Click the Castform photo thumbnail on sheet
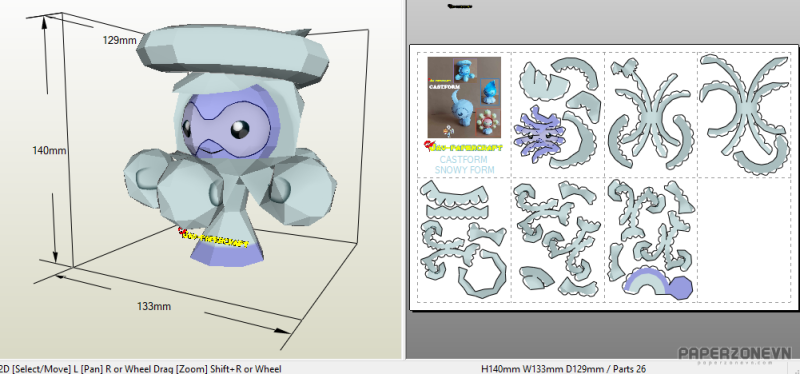Image resolution: width=800 pixels, height=374 pixels. click(x=464, y=97)
